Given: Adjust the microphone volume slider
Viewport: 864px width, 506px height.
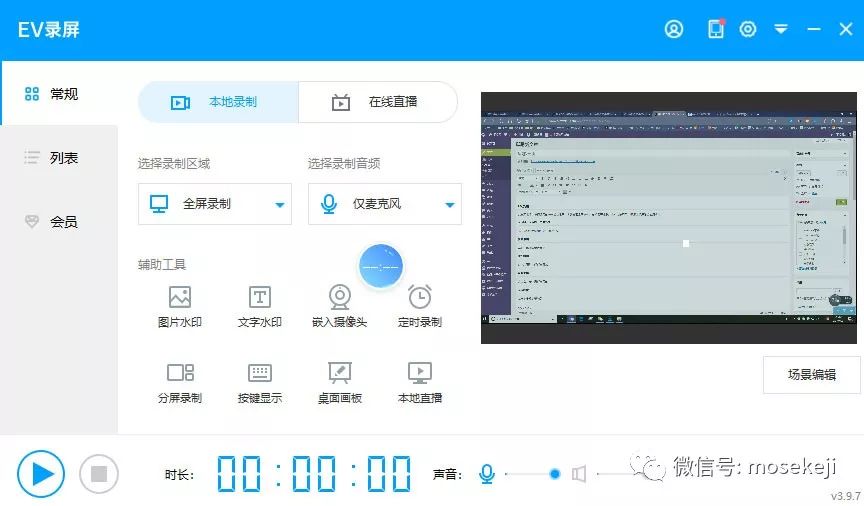Looking at the screenshot, I should point(532,473).
